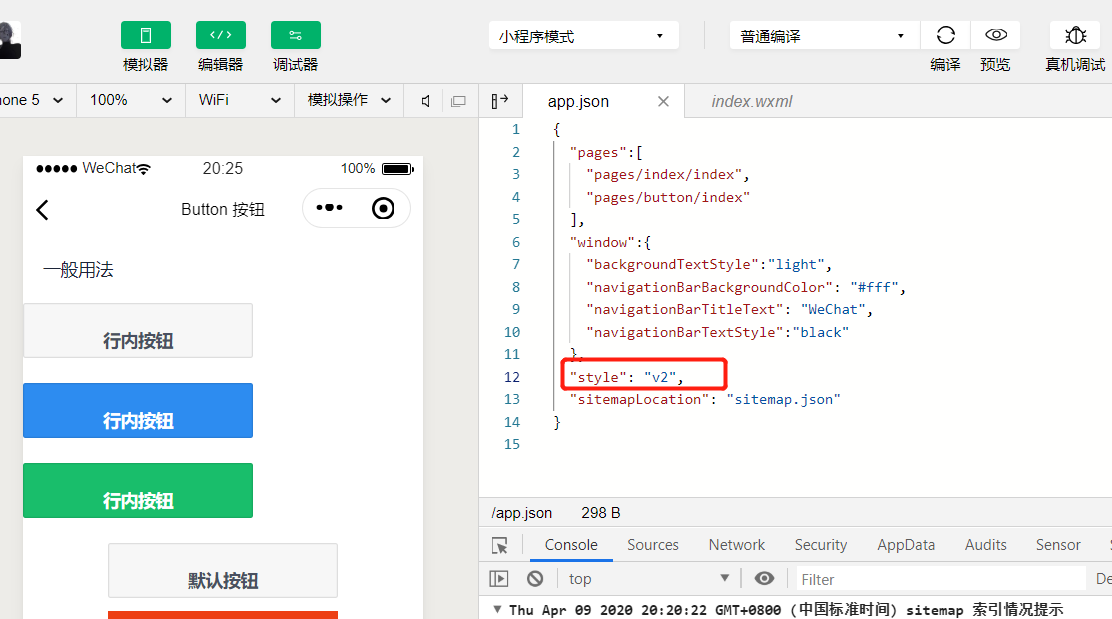Open the top context dropdown
Viewport: 1112px width, 619px height.
[648, 579]
